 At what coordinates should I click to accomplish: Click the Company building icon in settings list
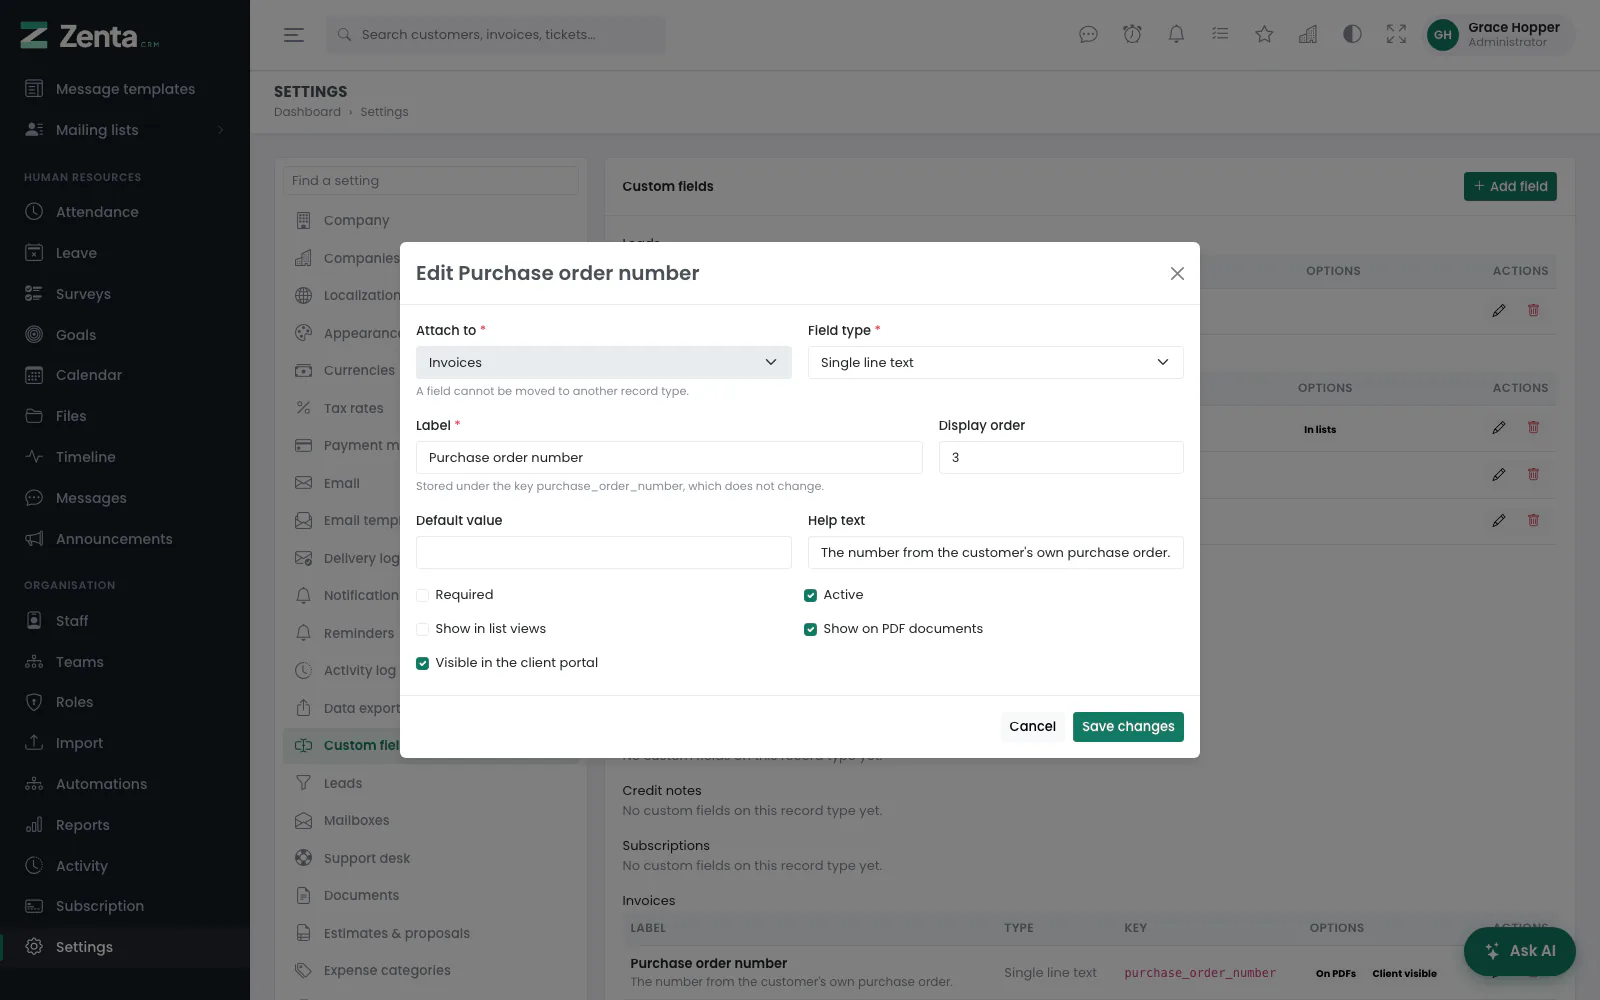(x=304, y=220)
